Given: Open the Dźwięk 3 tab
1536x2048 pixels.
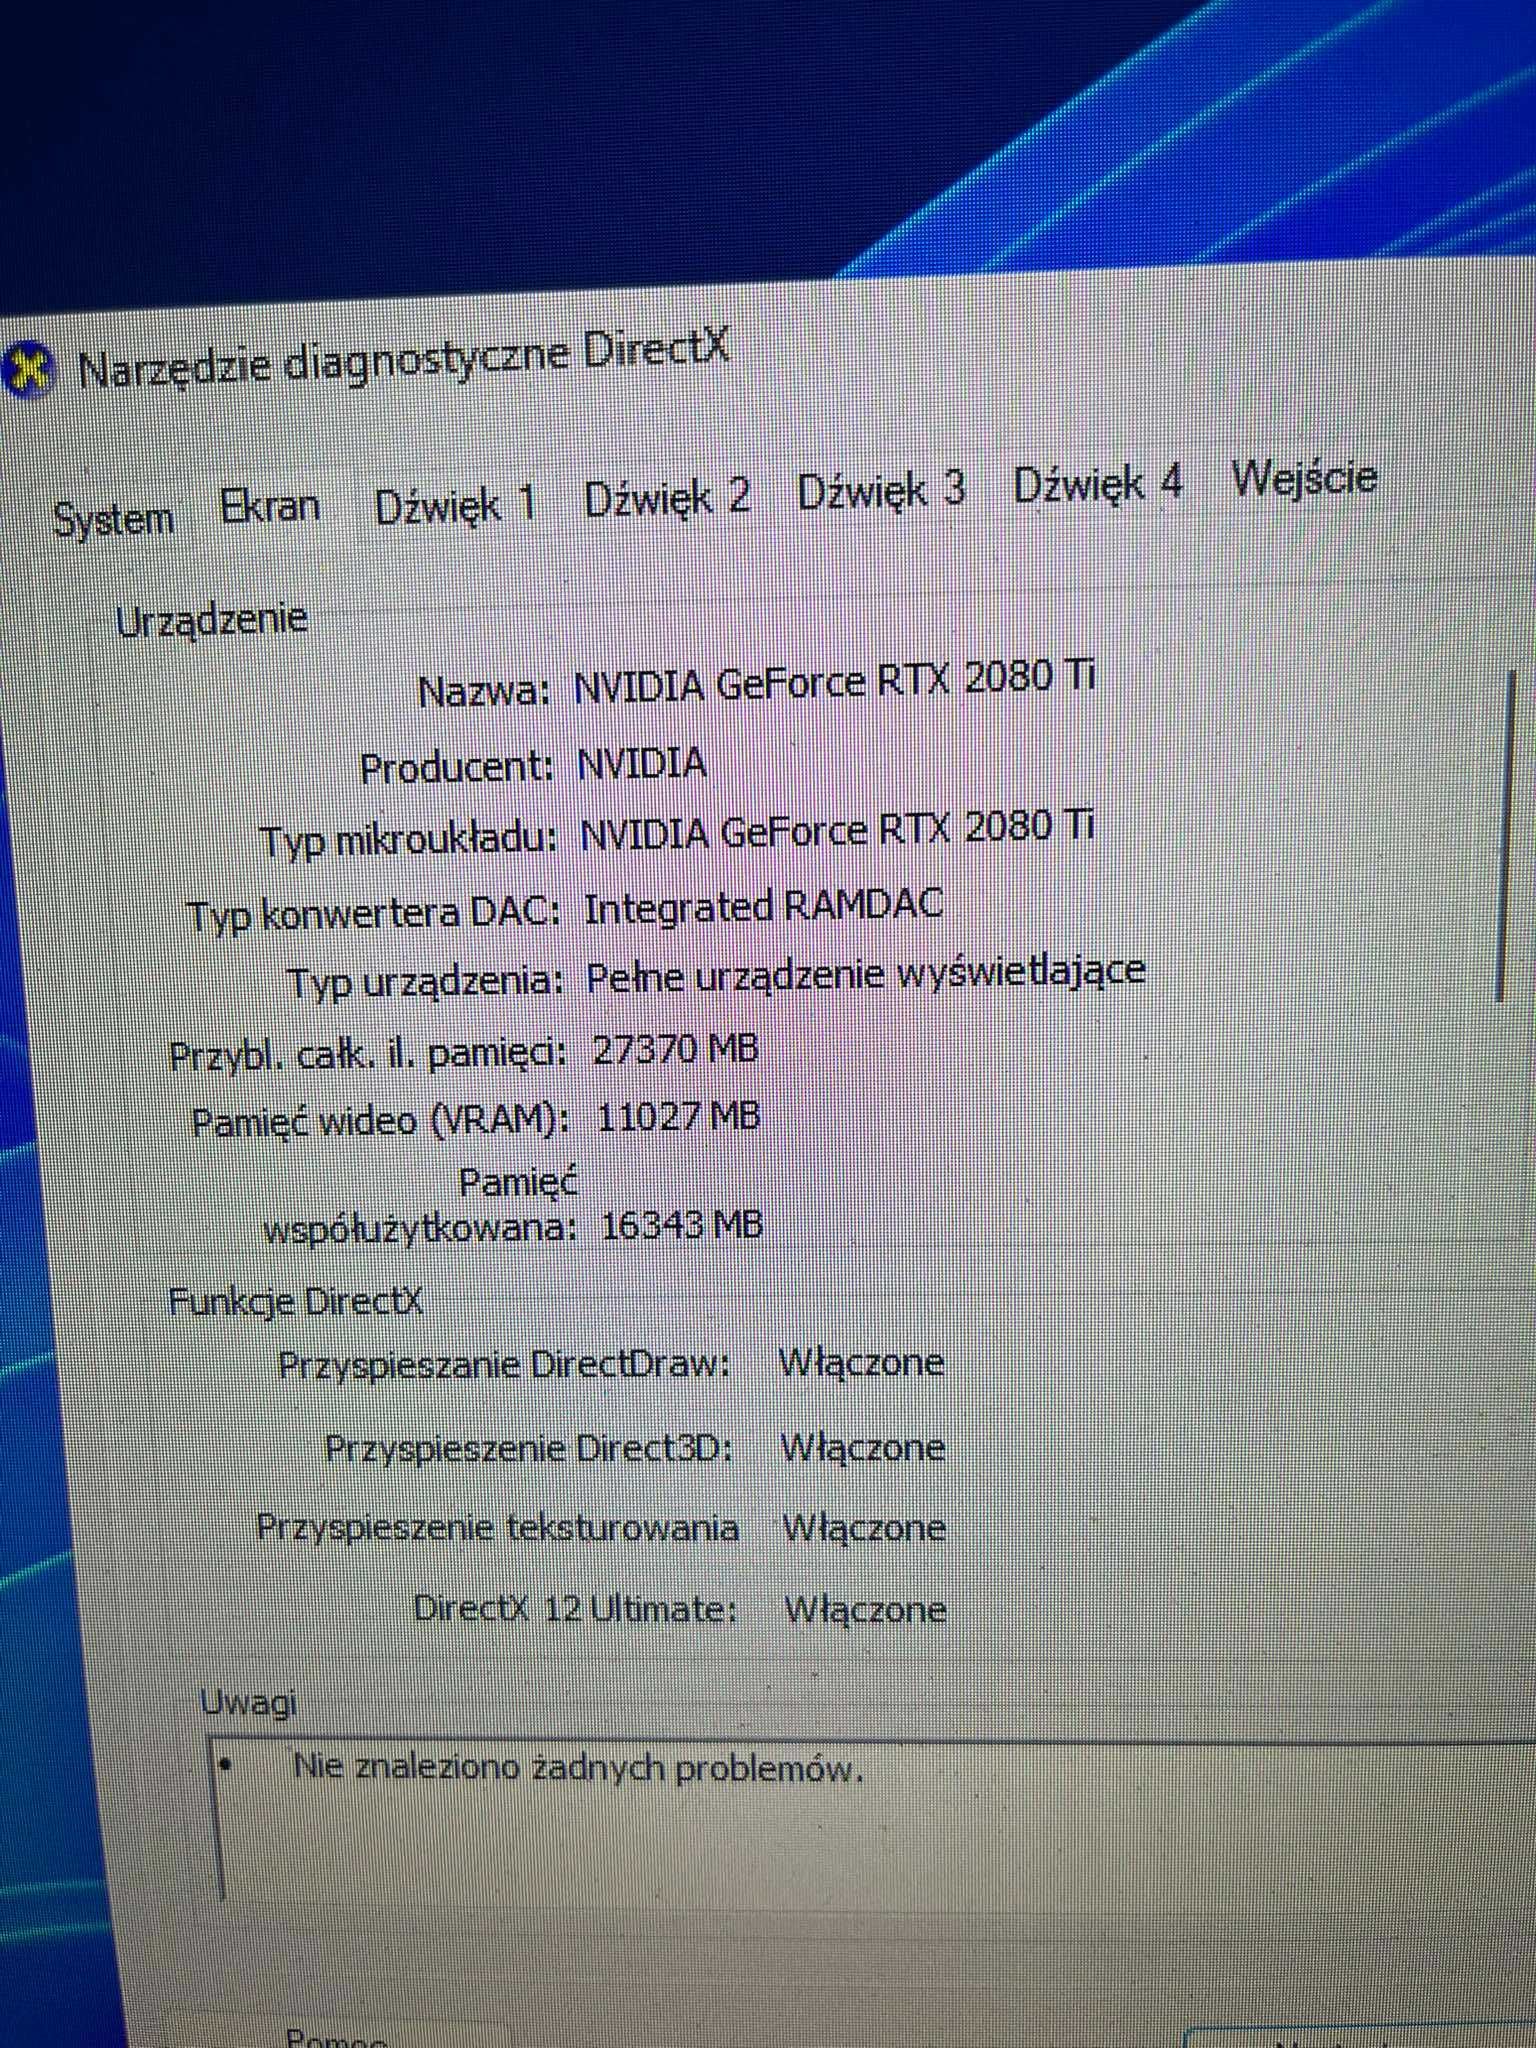Looking at the screenshot, I should click(x=881, y=490).
